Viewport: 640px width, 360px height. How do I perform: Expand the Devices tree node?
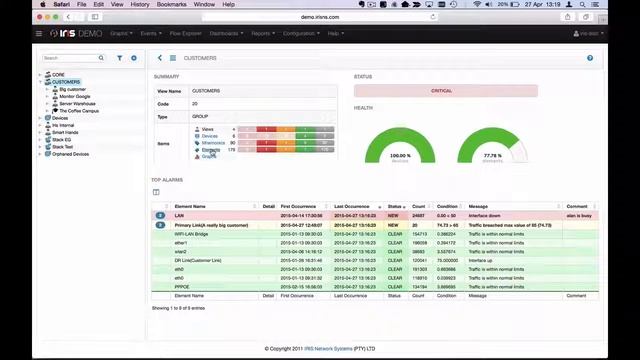40,118
